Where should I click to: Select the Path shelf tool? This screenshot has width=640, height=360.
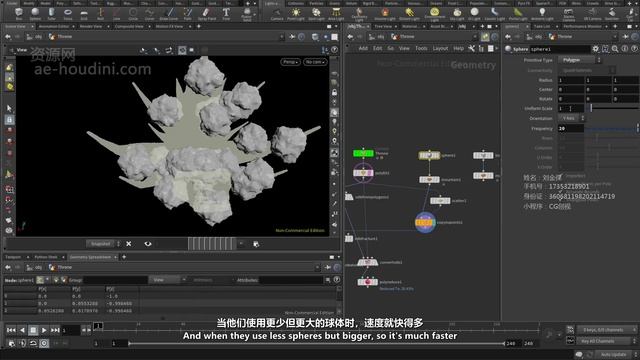[187, 13]
